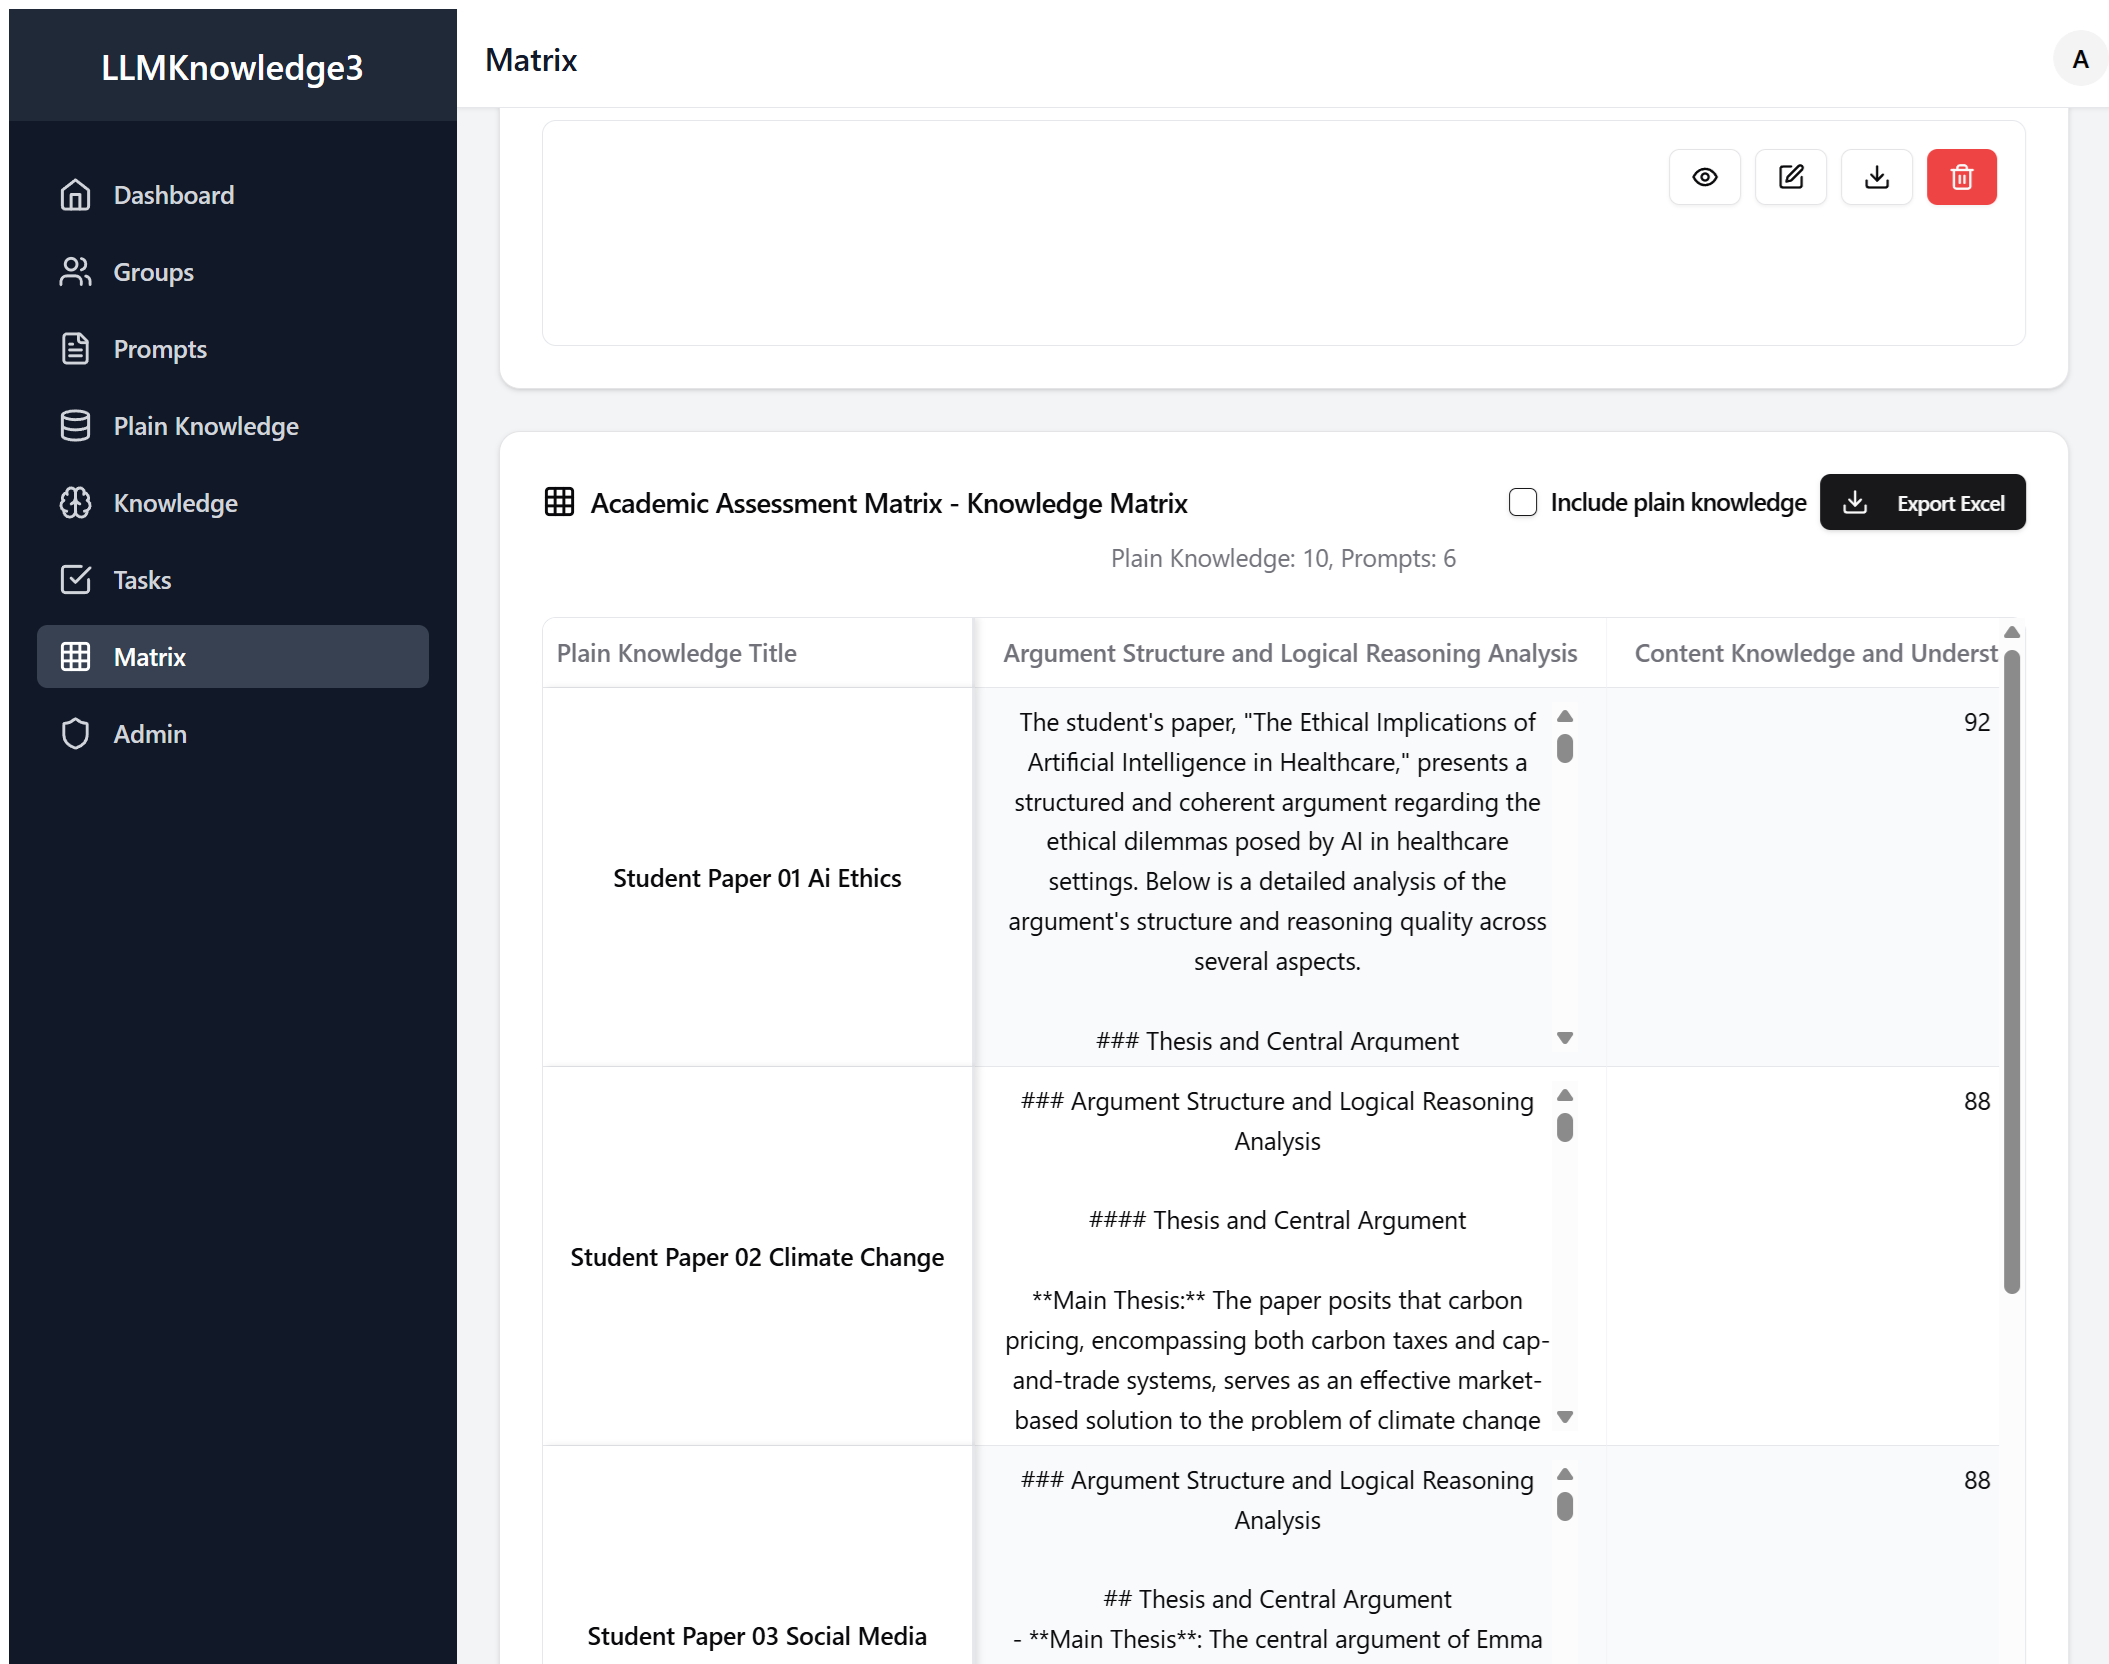Select Admin in the sidebar
This screenshot has height=1664, width=2109.
click(x=150, y=734)
